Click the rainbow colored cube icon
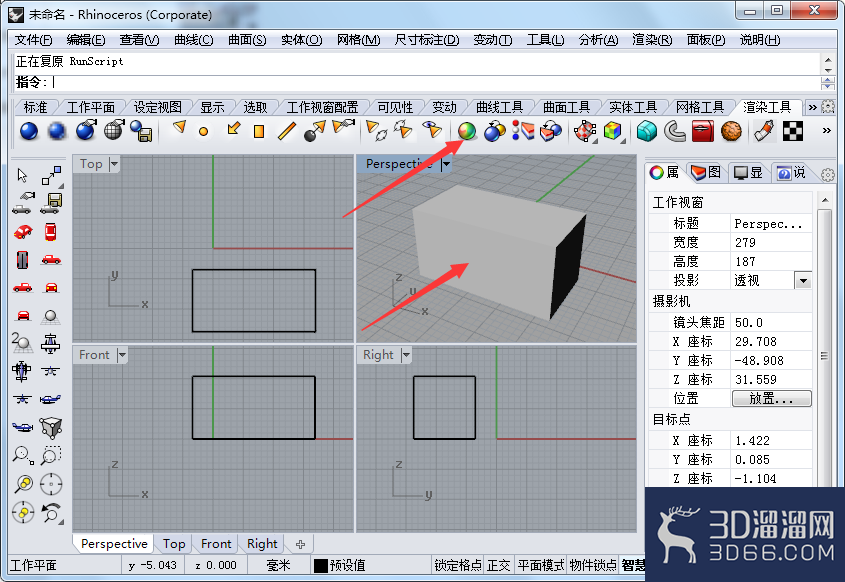The image size is (845, 582). pyautogui.click(x=613, y=131)
